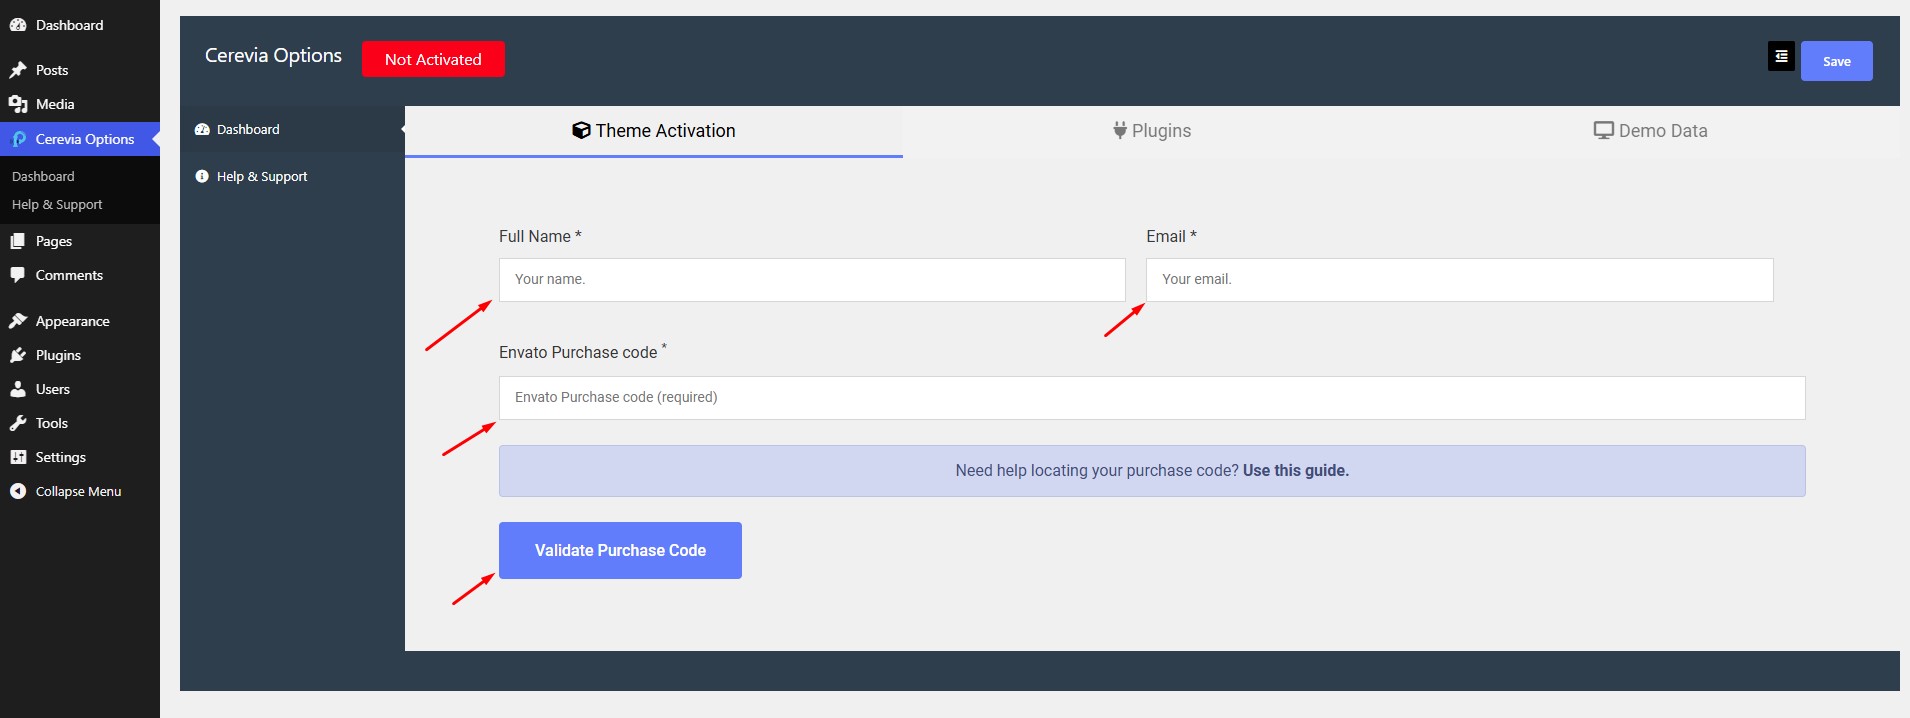The height and width of the screenshot is (718, 1910).
Task: Click the Appearance paintbrush icon
Action: click(18, 321)
